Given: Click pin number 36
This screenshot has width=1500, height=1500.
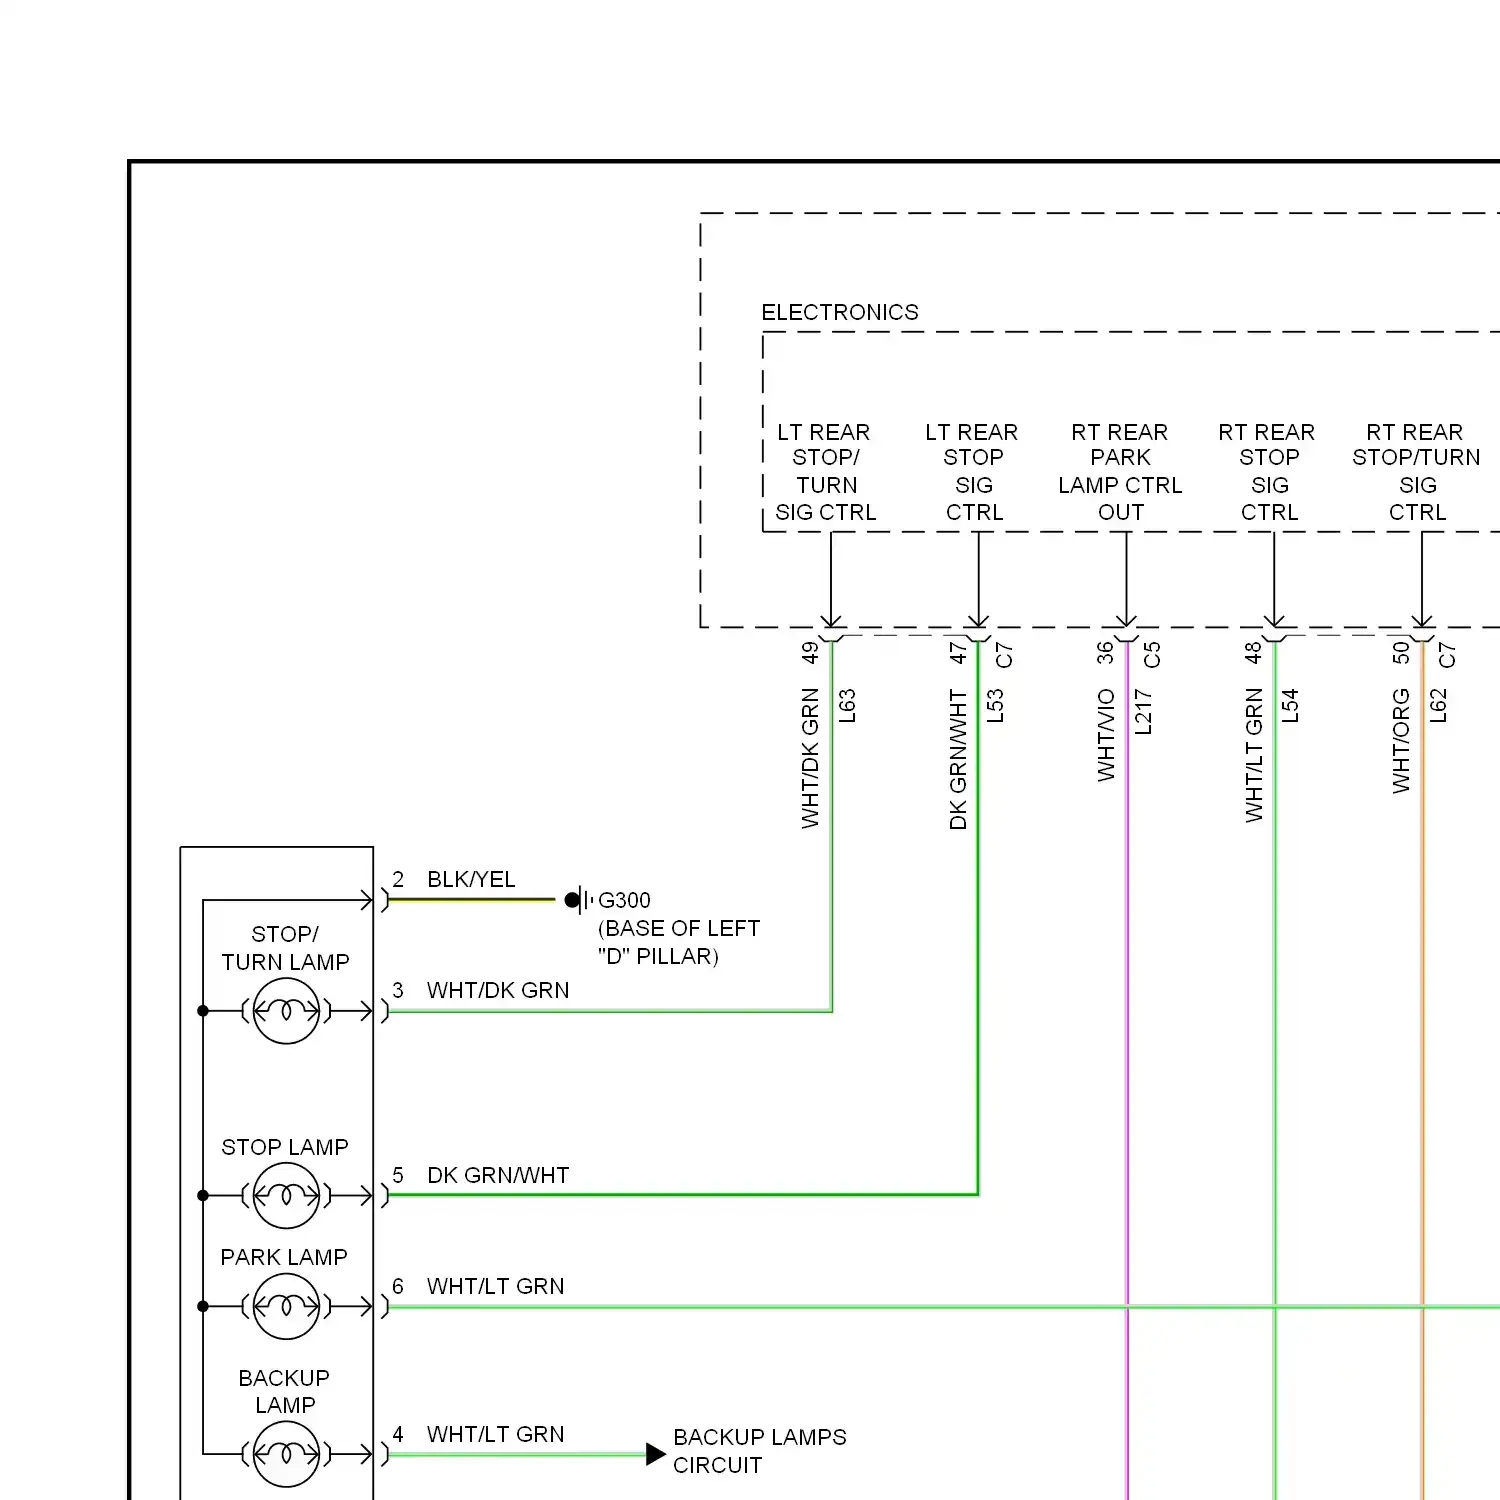Looking at the screenshot, I should [1105, 653].
